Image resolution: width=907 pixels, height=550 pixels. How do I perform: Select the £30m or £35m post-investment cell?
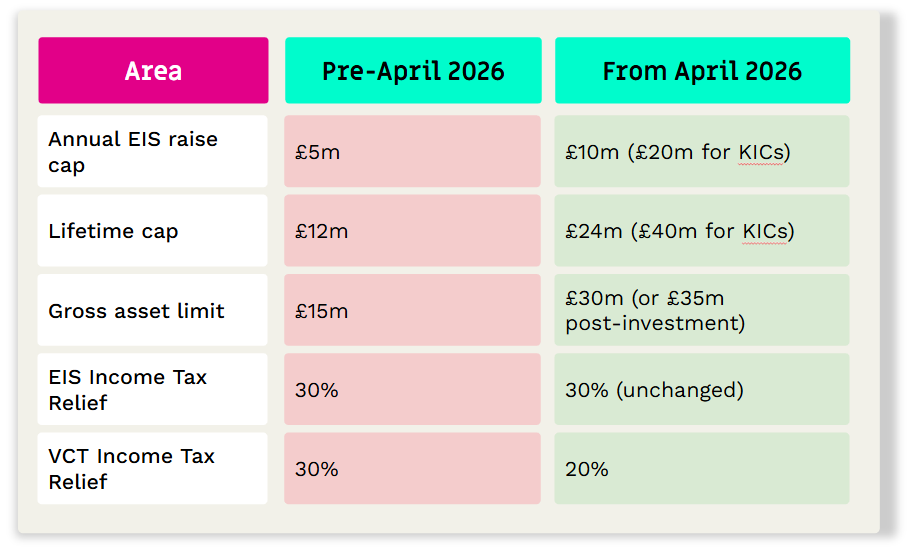[702, 310]
